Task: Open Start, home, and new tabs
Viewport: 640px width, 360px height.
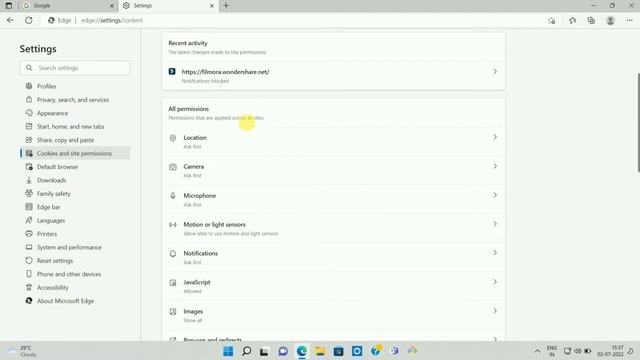Action: pyautogui.click(x=70, y=127)
